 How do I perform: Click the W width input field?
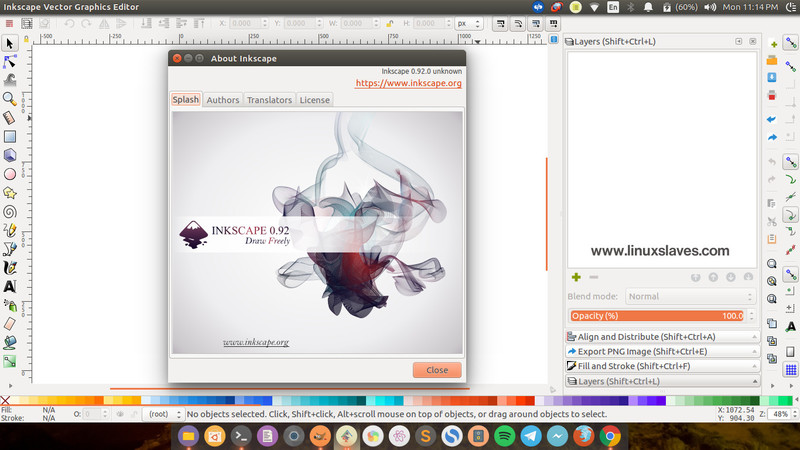point(357,23)
